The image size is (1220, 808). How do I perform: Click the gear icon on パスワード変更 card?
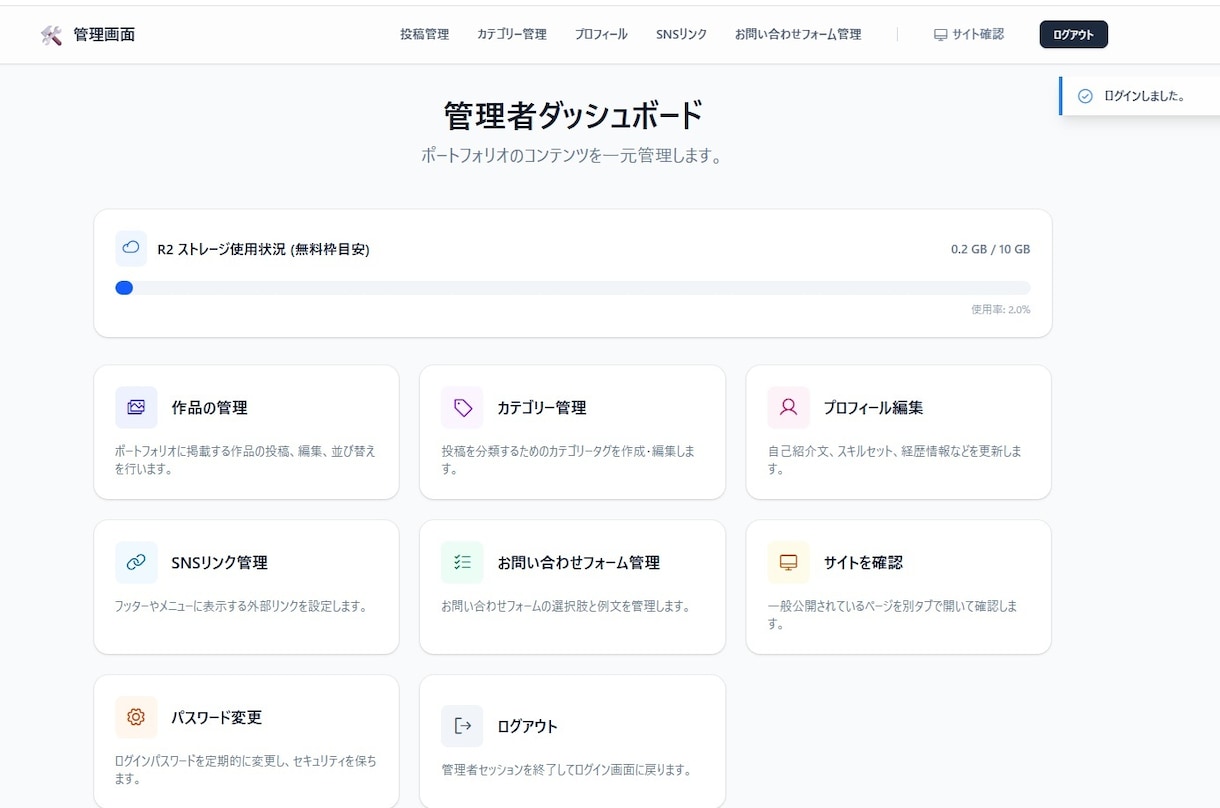pyautogui.click(x=136, y=717)
